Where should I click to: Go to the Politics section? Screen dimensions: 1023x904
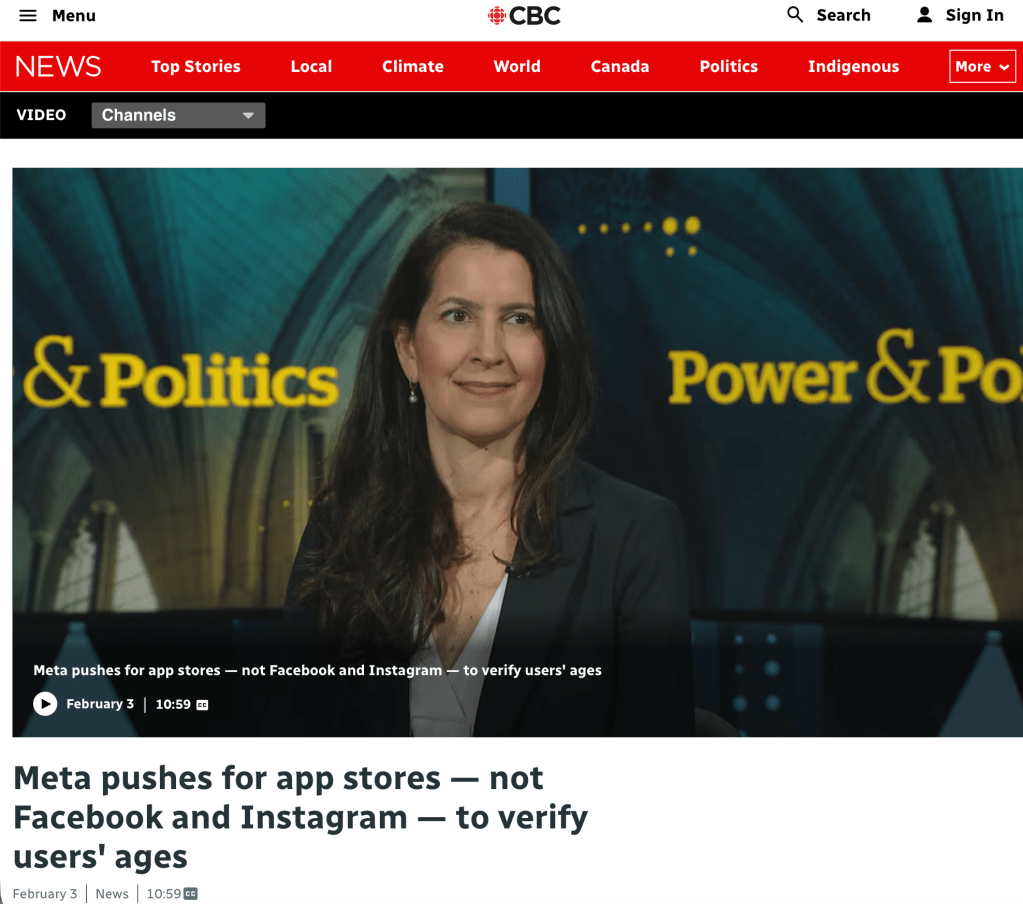(x=729, y=67)
